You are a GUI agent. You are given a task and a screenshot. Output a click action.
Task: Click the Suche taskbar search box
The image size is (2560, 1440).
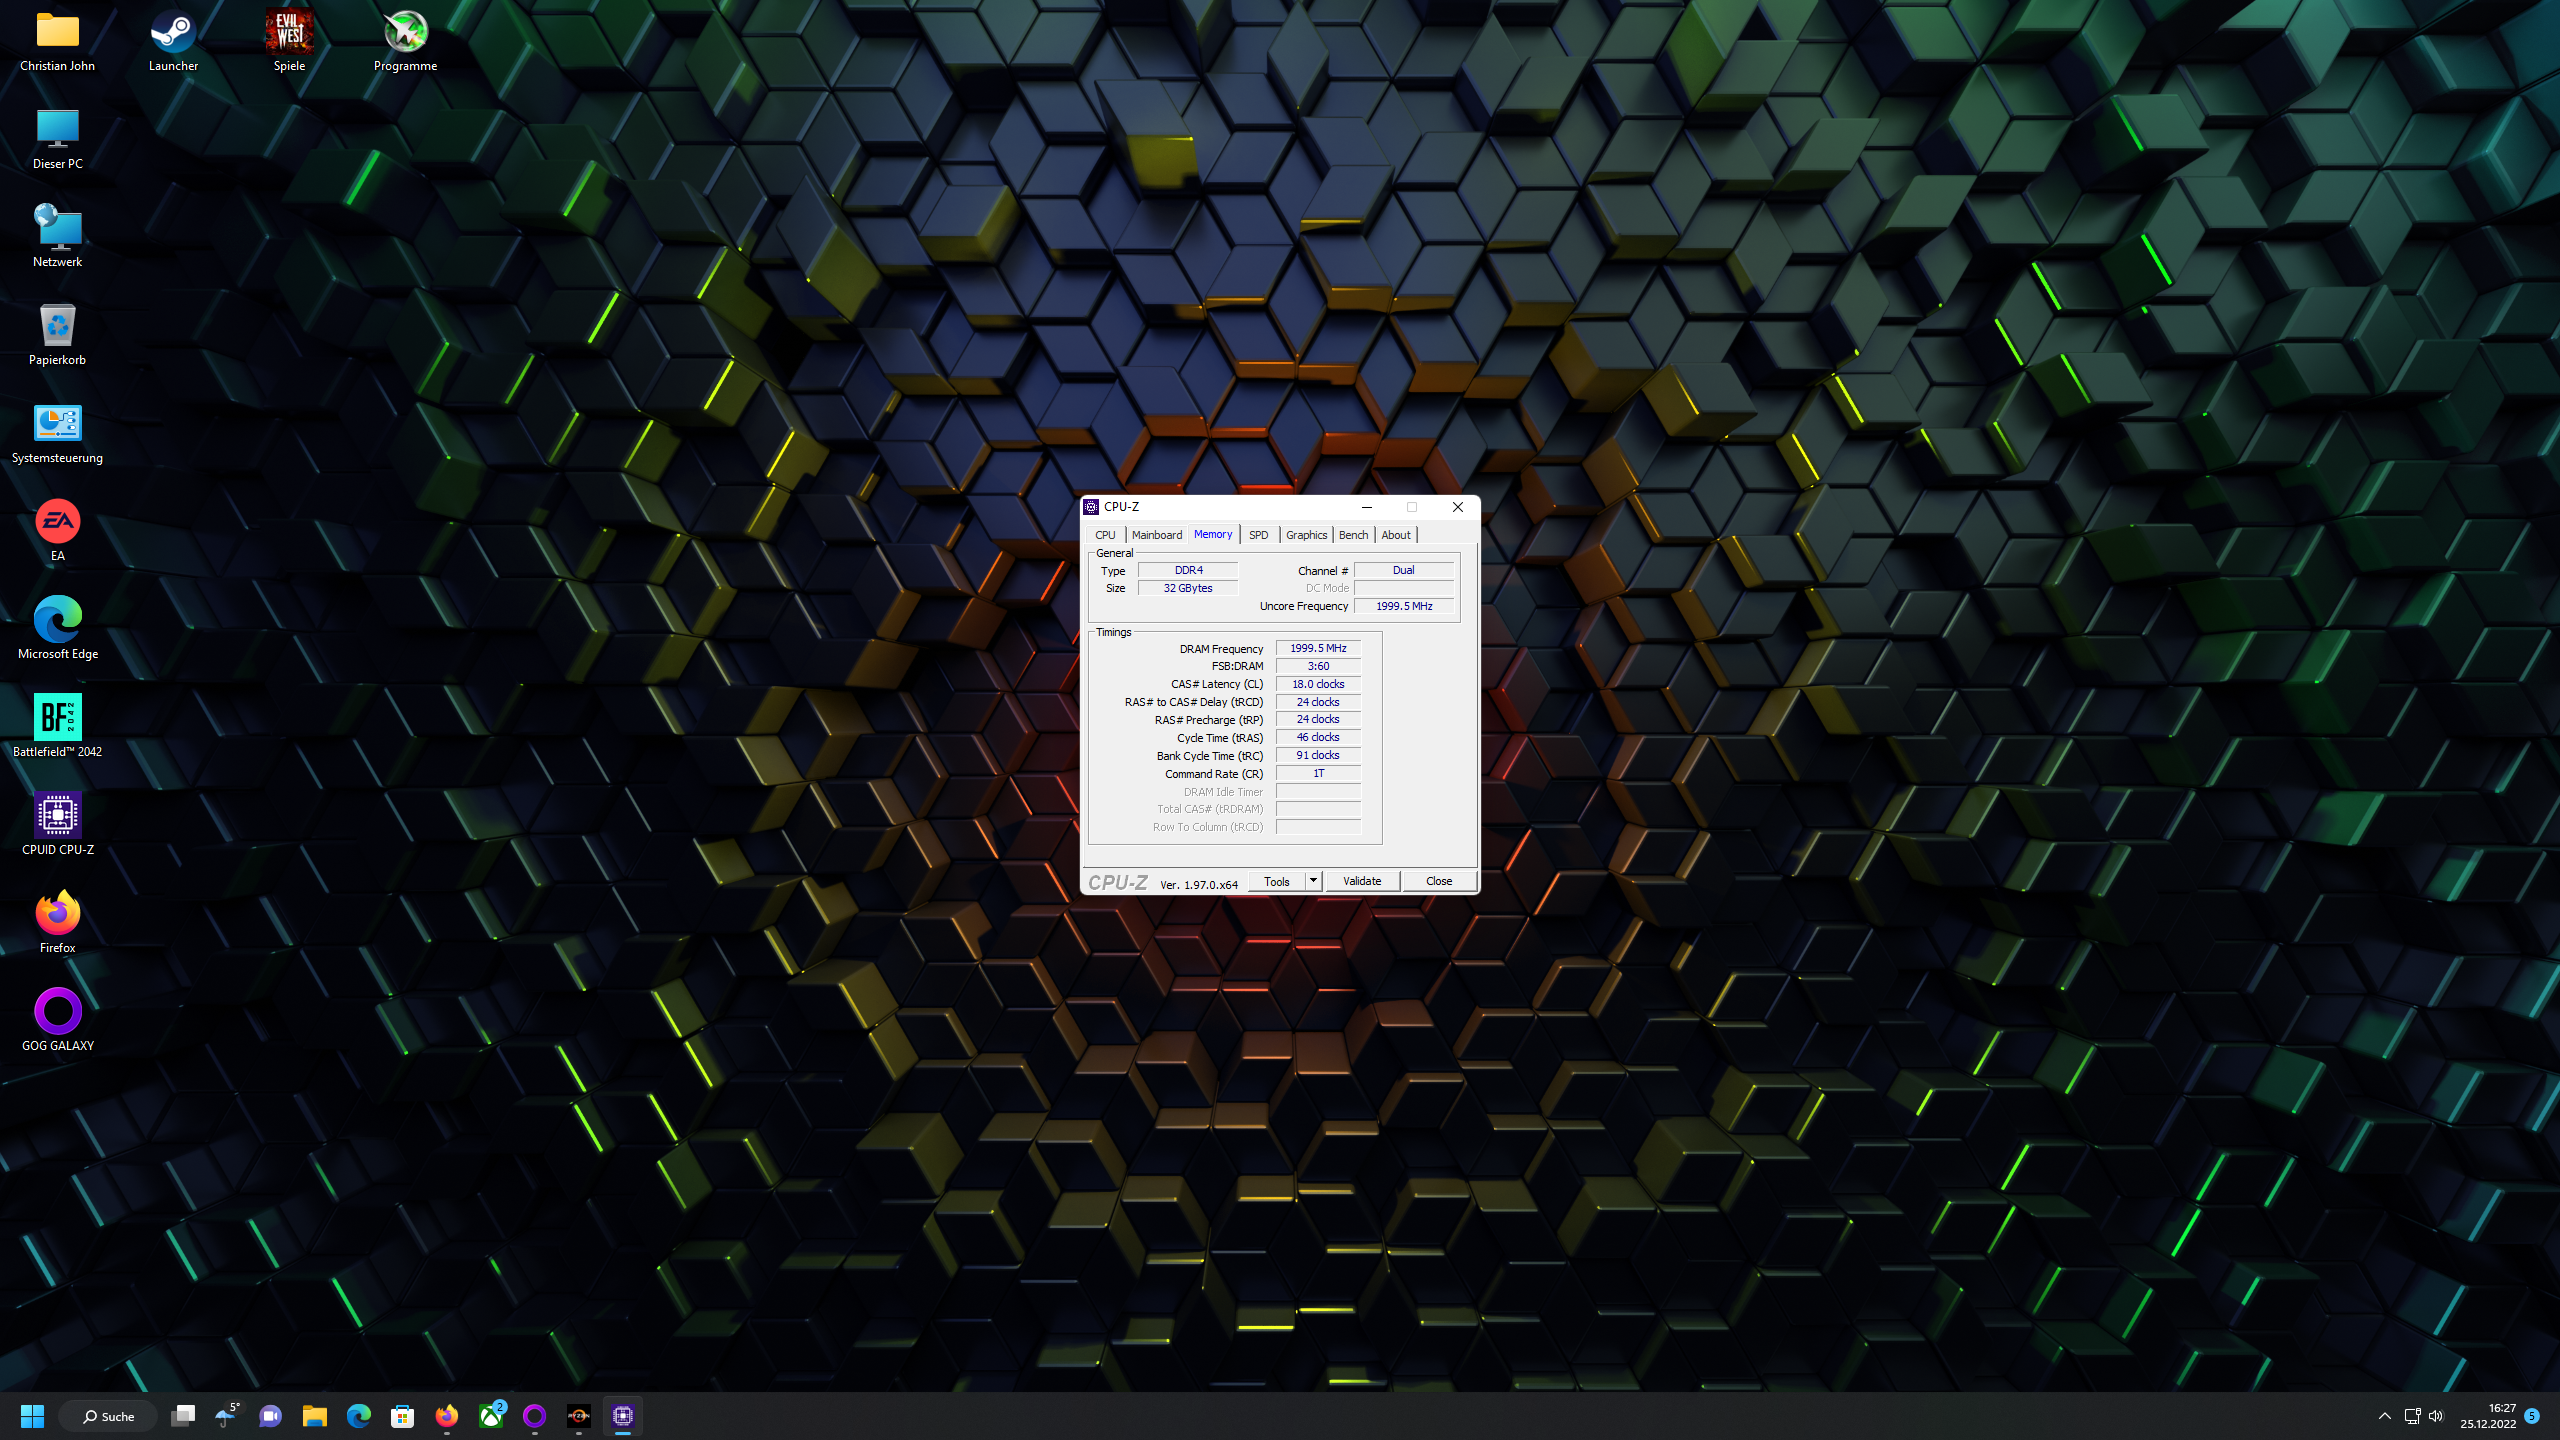click(108, 1416)
